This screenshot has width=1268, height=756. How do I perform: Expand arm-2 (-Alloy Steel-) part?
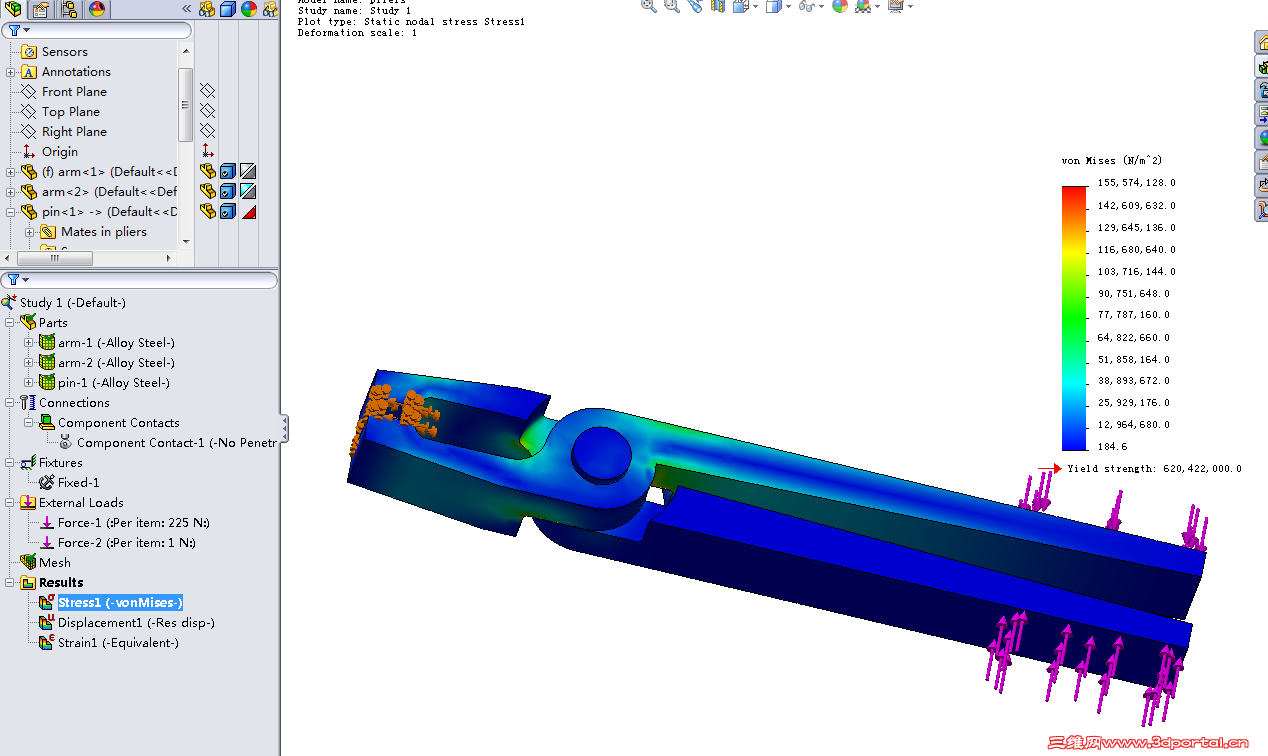[29, 363]
